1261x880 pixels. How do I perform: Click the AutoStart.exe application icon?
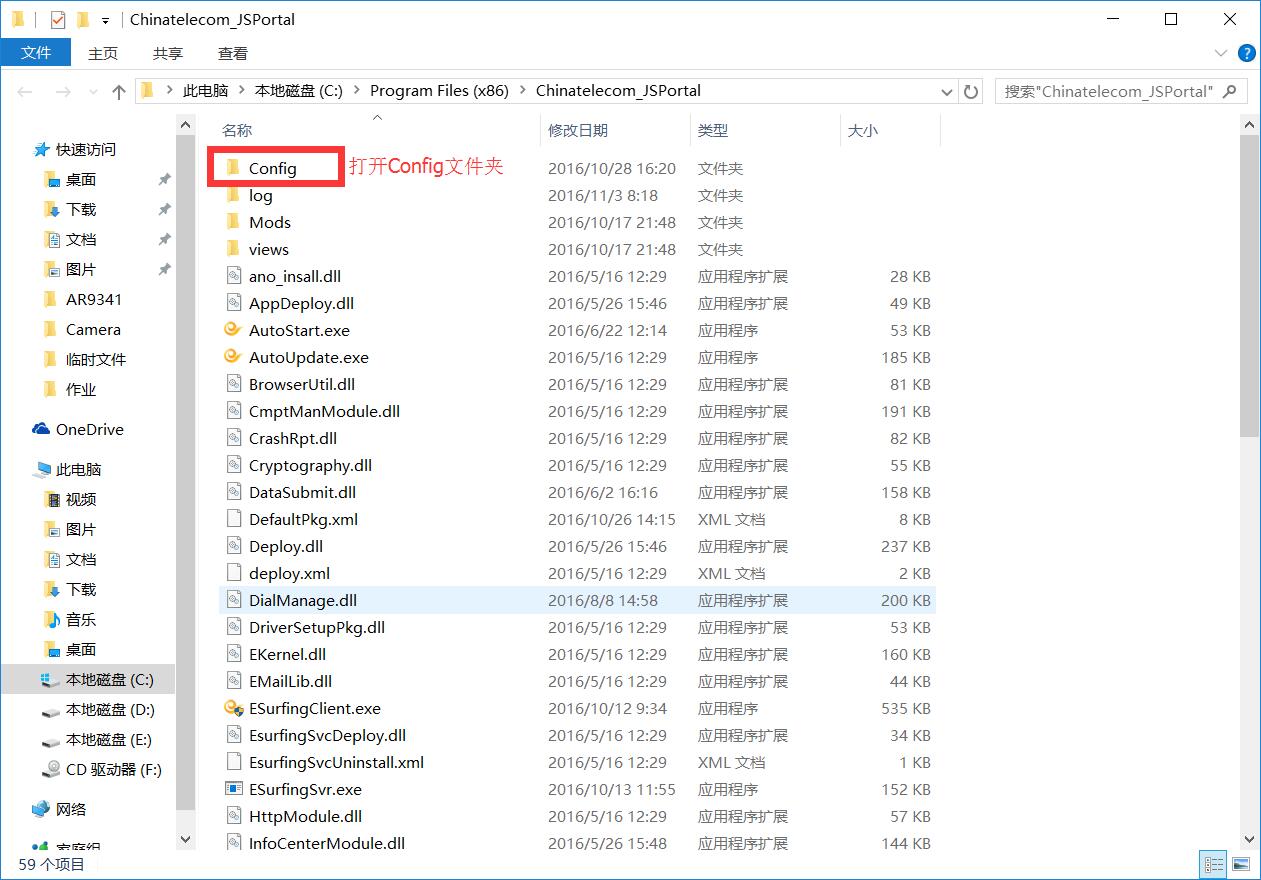[233, 330]
